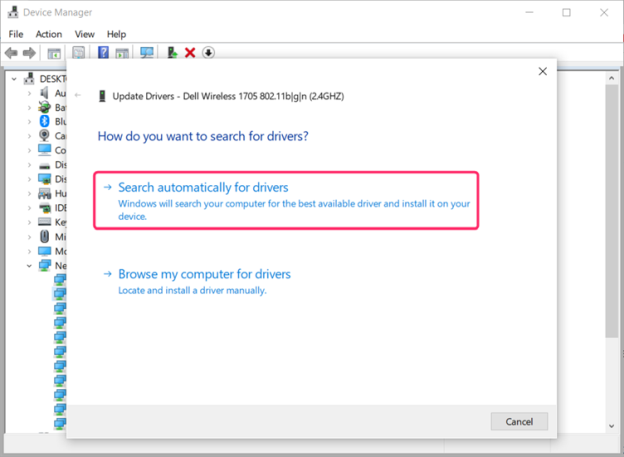The height and width of the screenshot is (457, 624).
Task: Open the View menu
Action: [84, 34]
